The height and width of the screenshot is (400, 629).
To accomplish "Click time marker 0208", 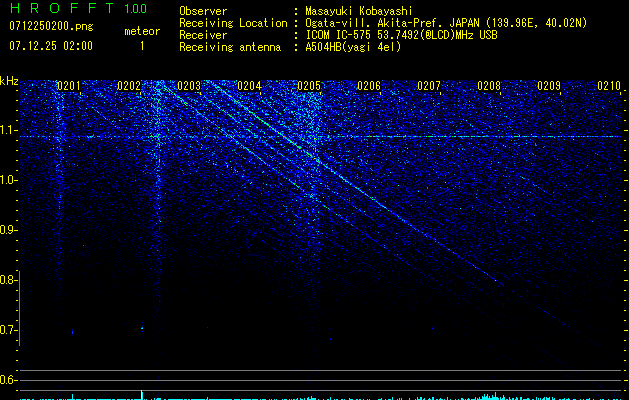I will point(489,86).
